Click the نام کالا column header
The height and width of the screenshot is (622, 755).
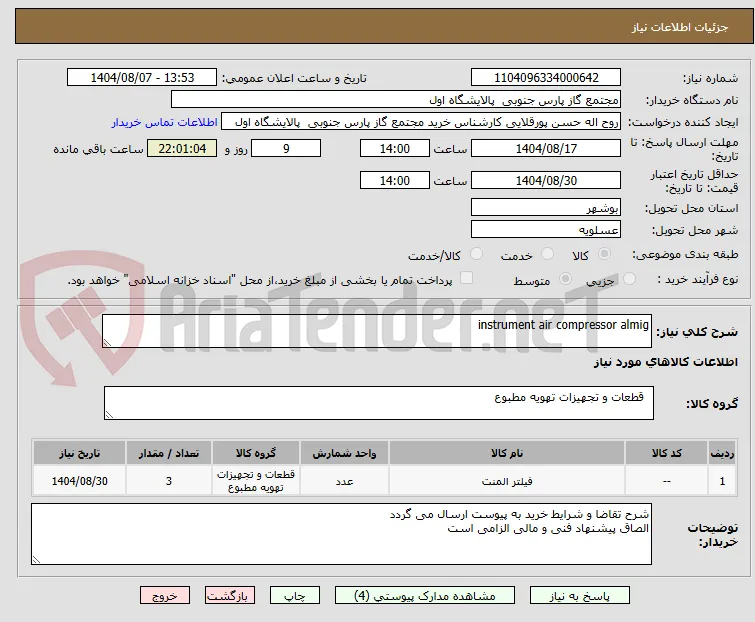coord(507,453)
